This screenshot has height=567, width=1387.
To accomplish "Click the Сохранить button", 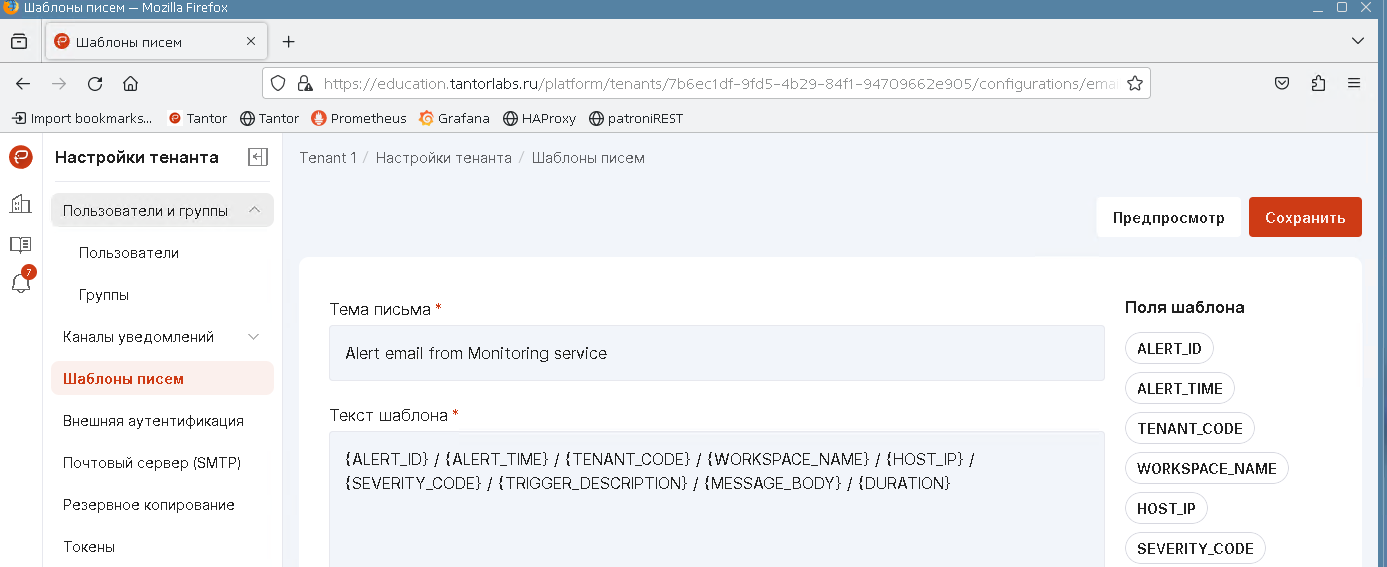I will point(1304,217).
